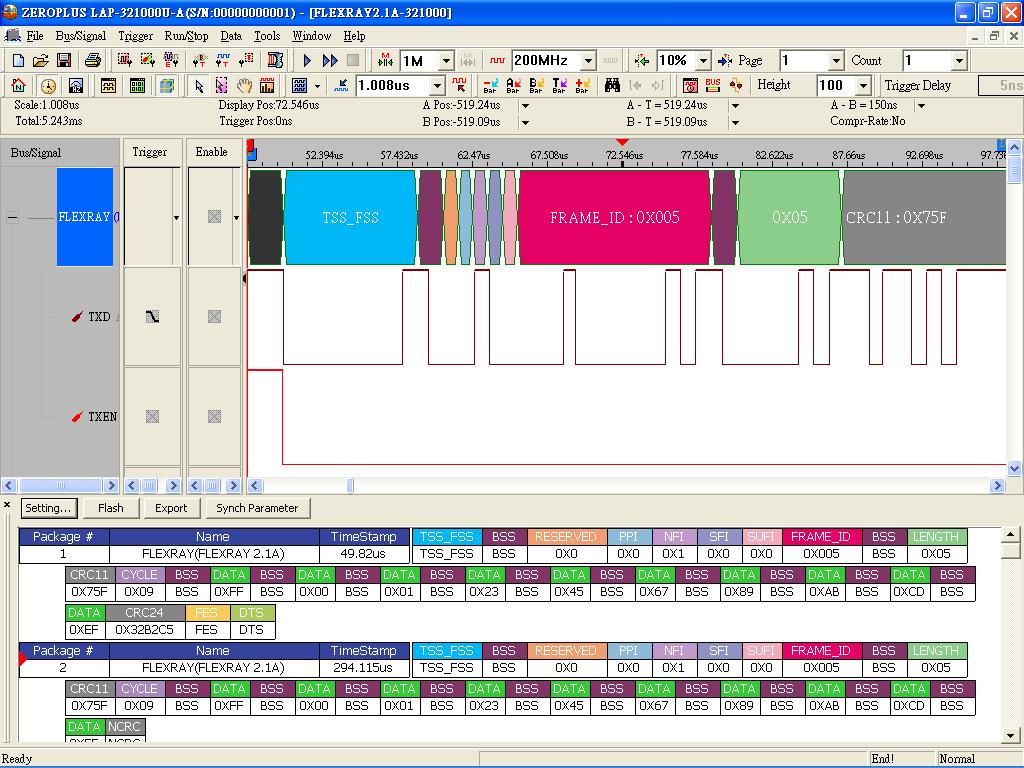Toggle the TXEN signal enable box

(214, 417)
